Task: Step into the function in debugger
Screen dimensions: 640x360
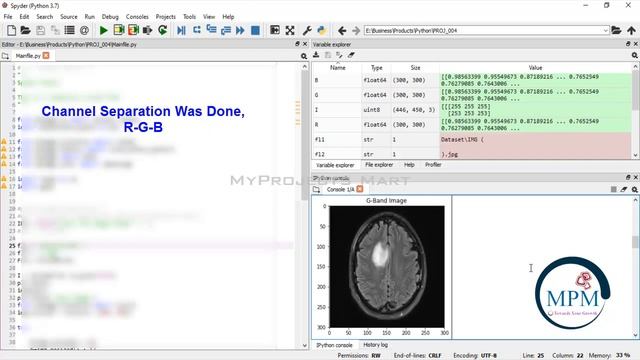Action: [x=211, y=29]
